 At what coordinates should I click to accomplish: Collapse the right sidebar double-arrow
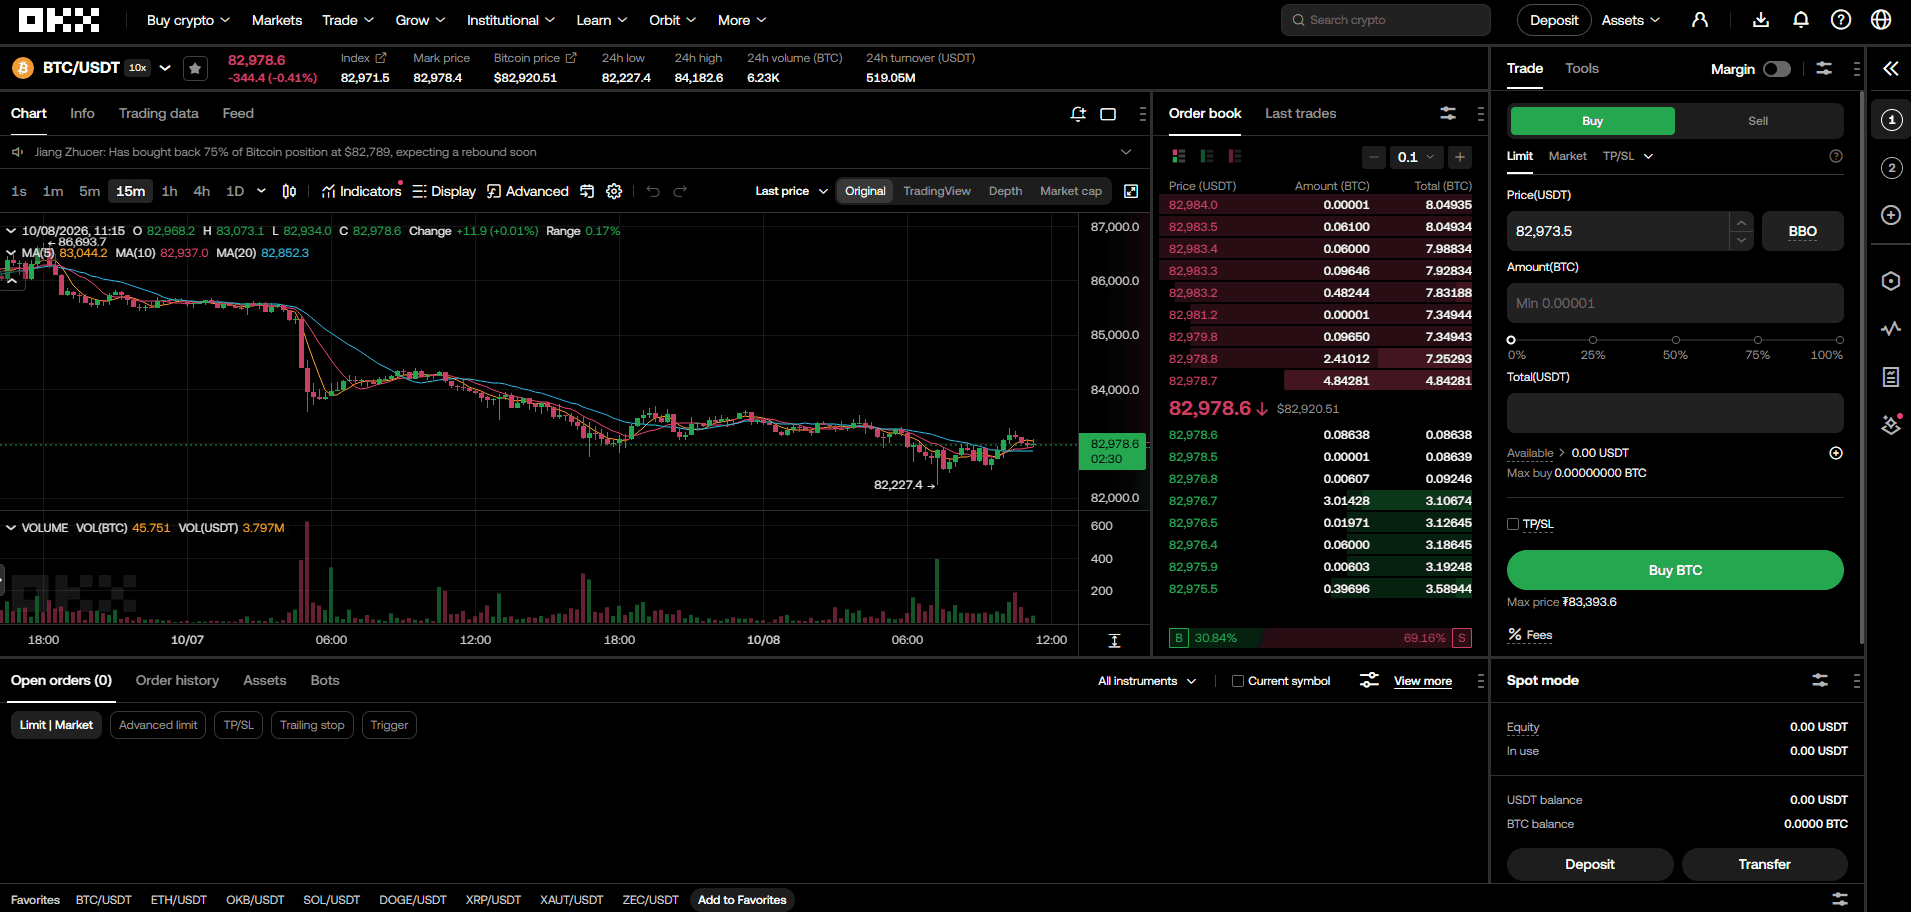click(1891, 68)
